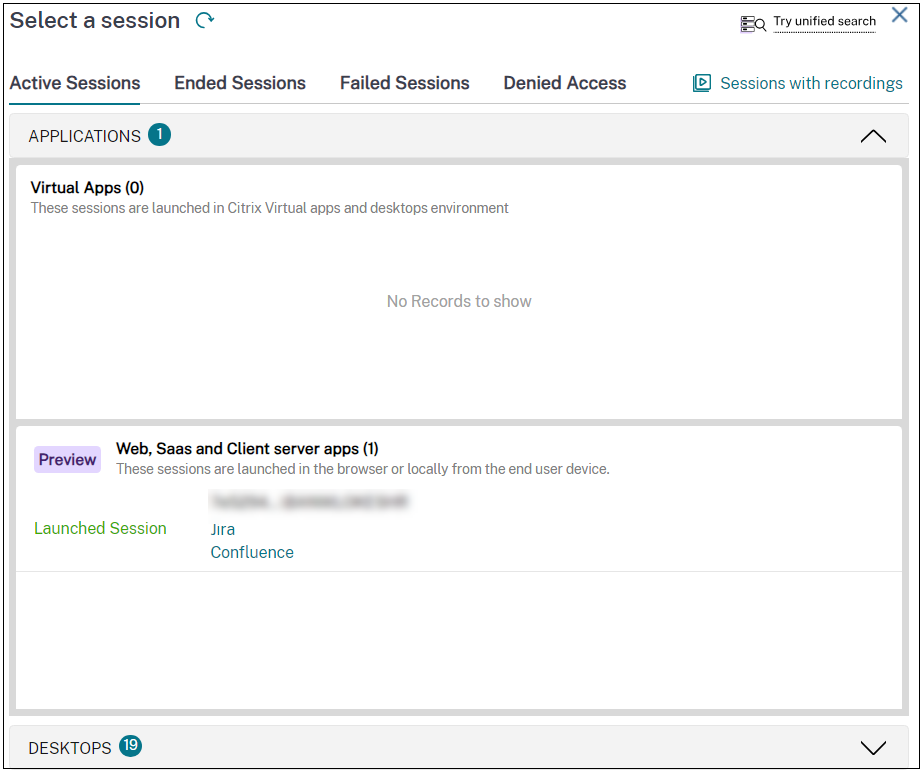This screenshot has height=777, width=924.
Task: Click the unified search icon
Action: [753, 24]
